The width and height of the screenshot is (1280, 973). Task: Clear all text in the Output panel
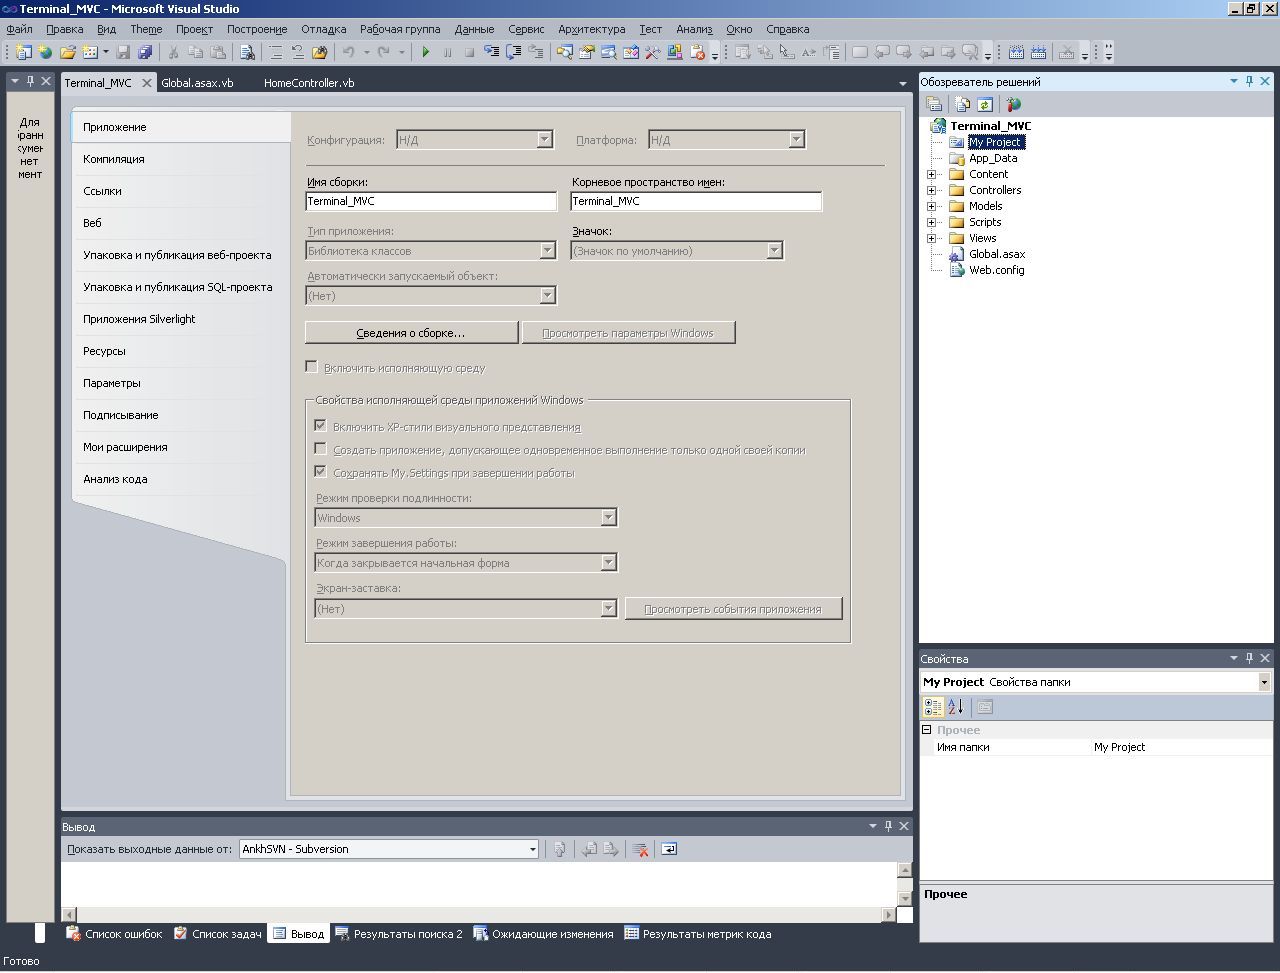641,849
